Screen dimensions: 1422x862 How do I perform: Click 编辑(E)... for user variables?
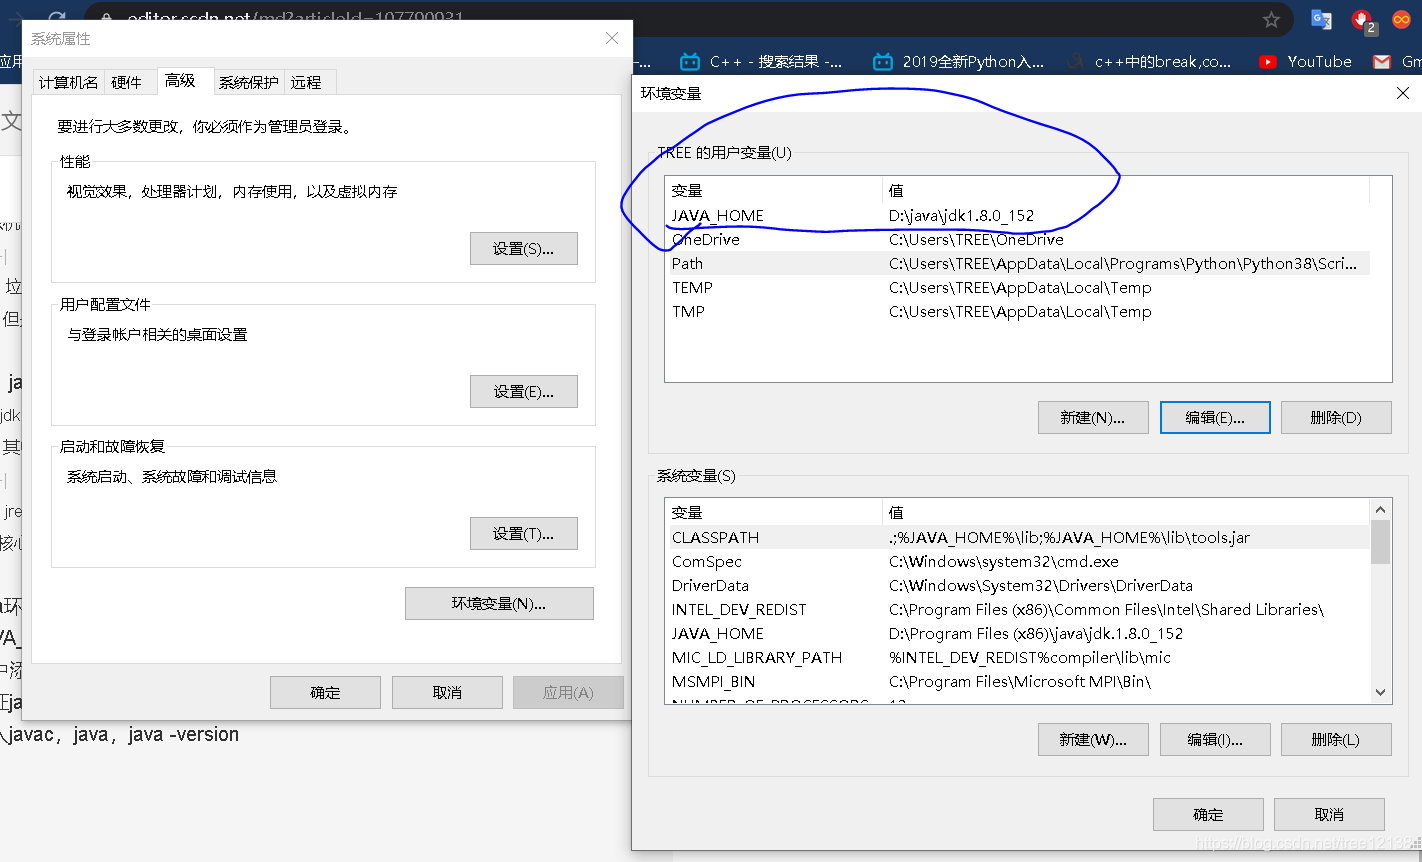(1215, 418)
